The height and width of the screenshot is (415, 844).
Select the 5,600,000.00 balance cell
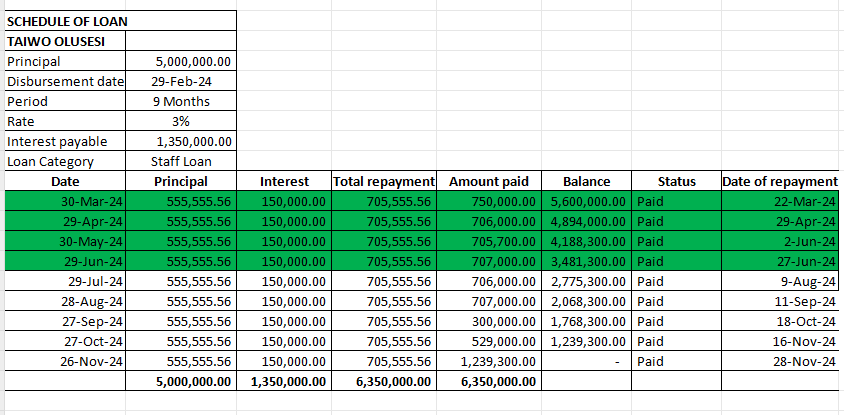pos(587,201)
